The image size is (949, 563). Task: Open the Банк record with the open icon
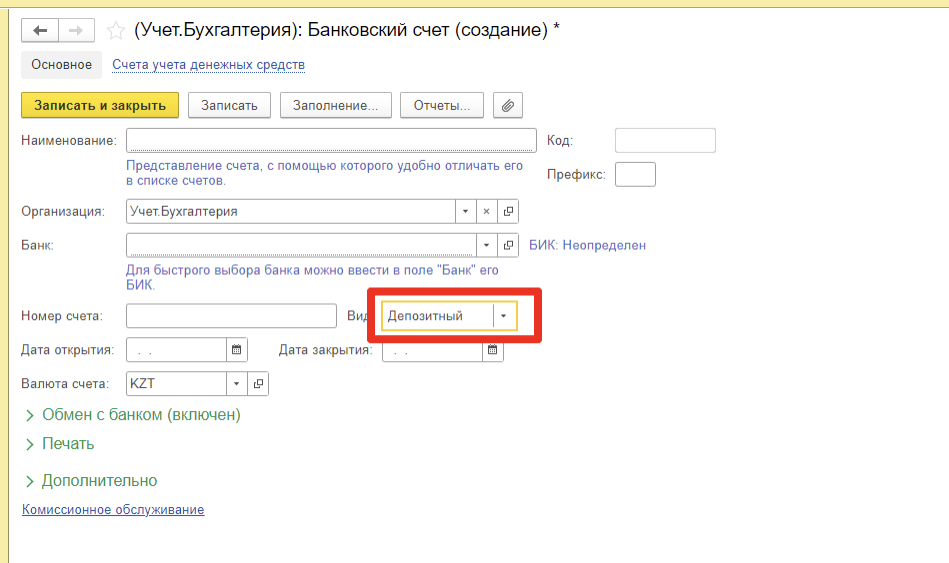click(x=508, y=245)
